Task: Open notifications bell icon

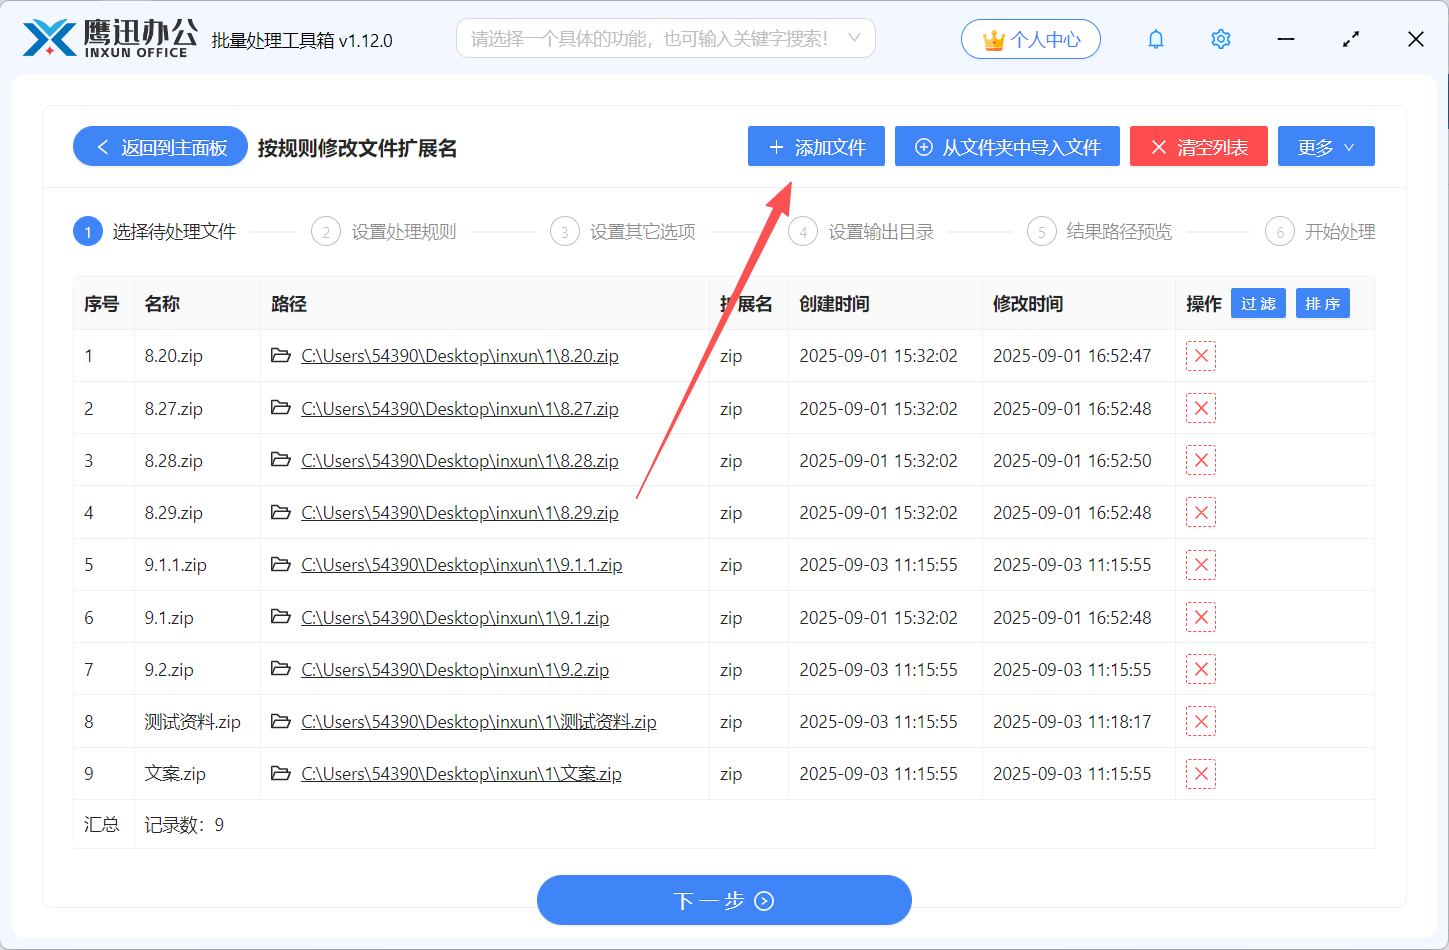Action: click(x=1156, y=39)
